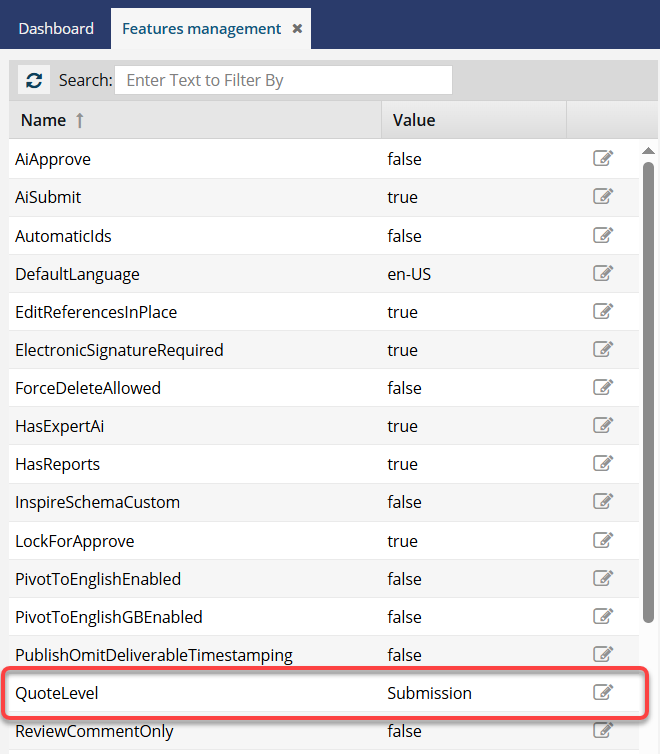660x754 pixels.
Task: Switch to the Dashboard tab
Action: click(56, 28)
